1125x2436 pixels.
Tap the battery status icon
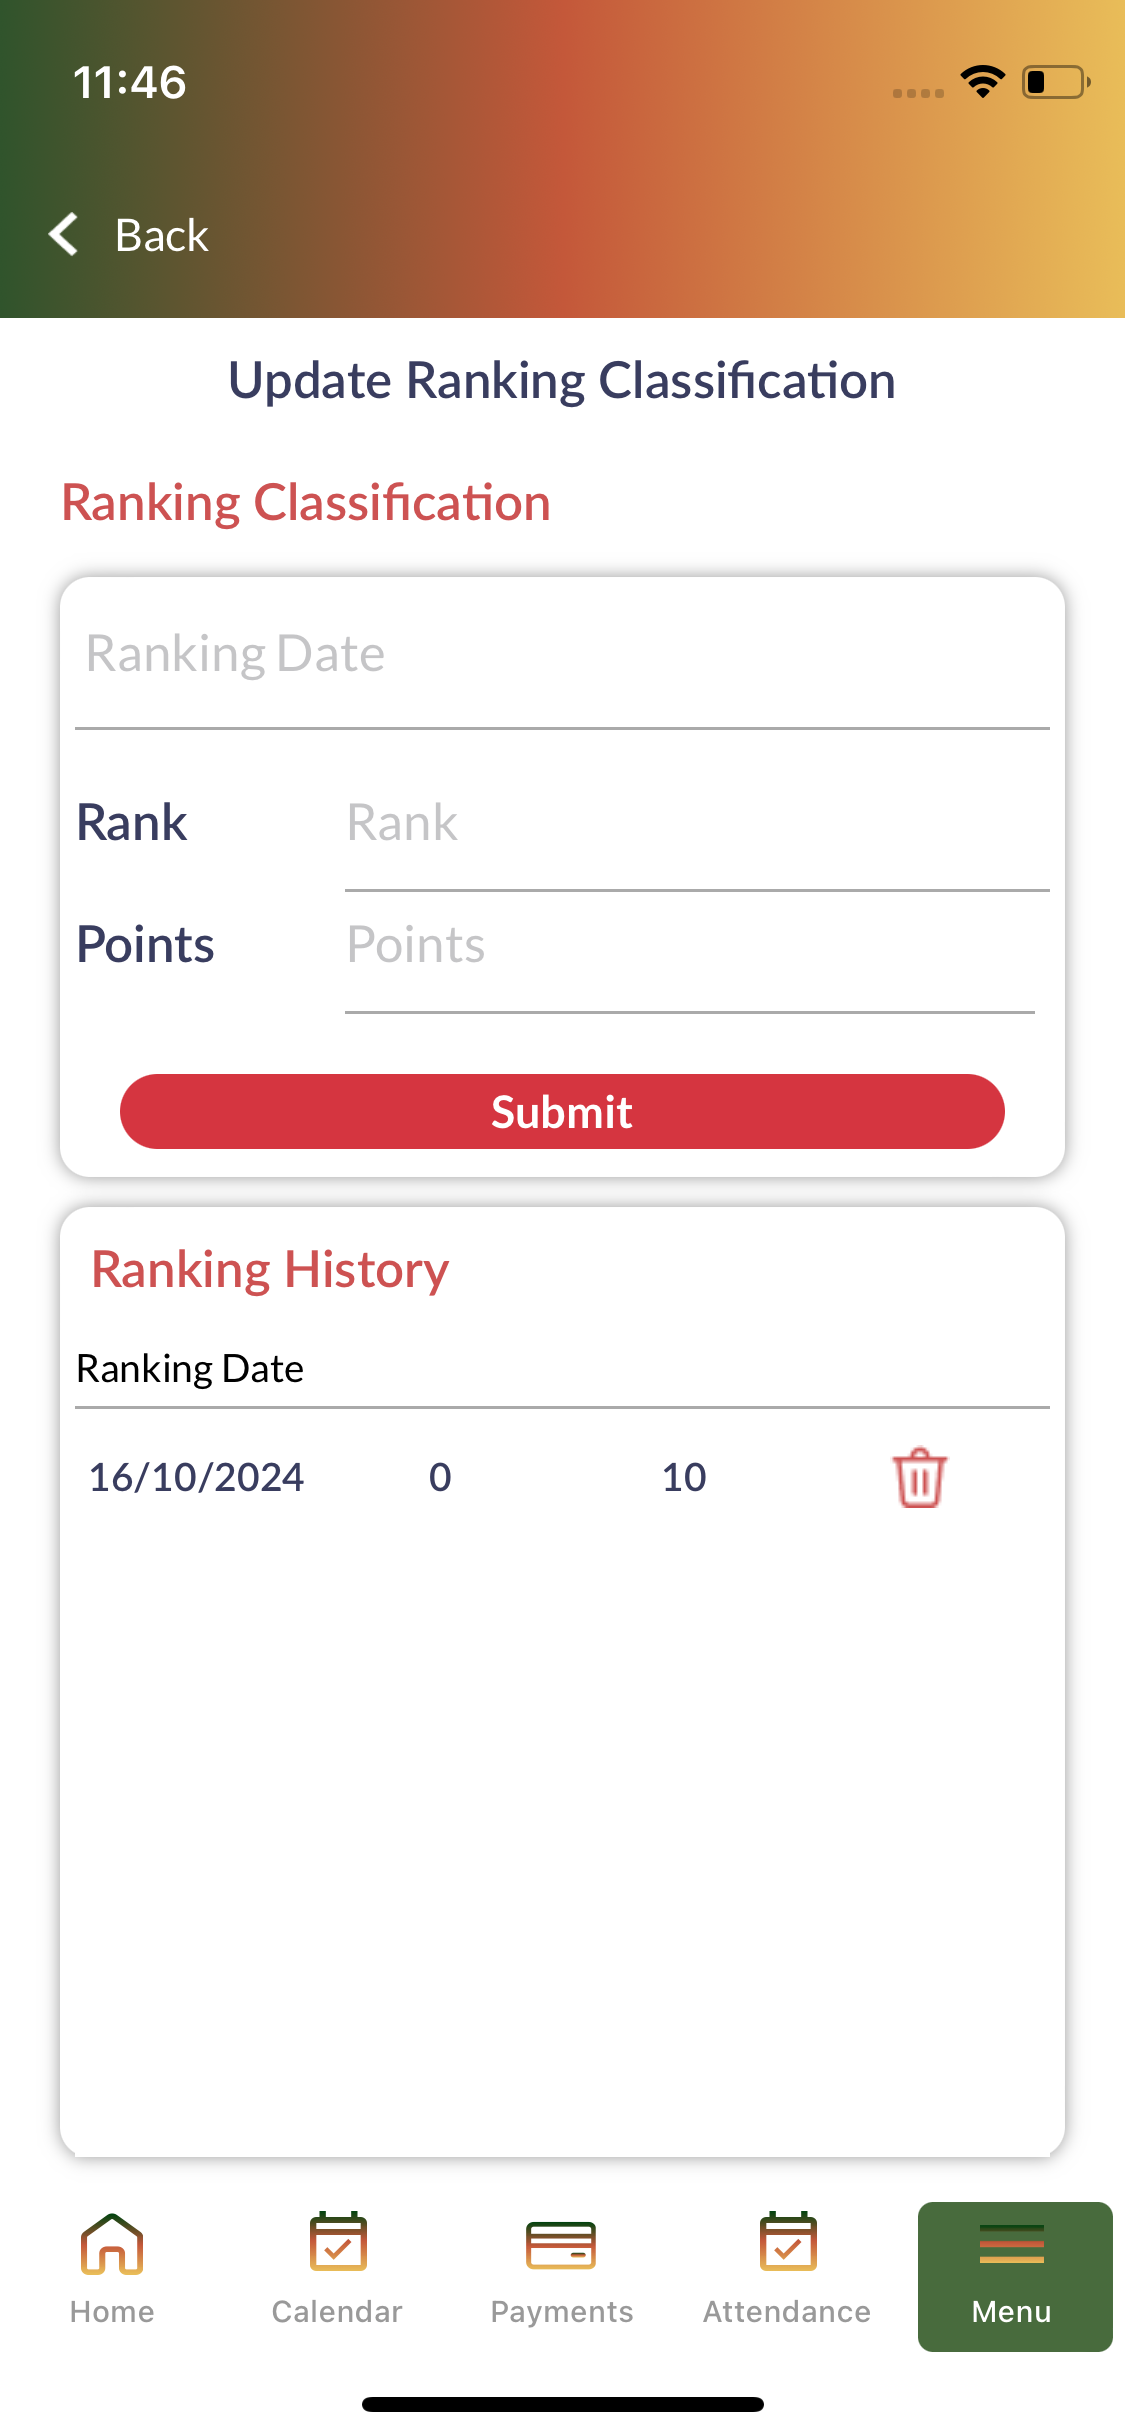tap(1055, 82)
